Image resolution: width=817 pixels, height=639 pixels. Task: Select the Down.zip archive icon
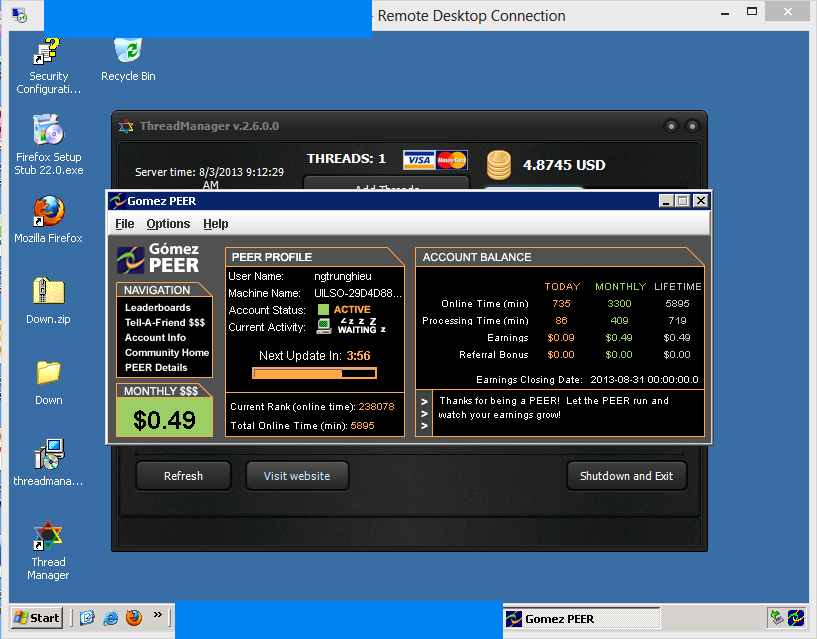48,301
